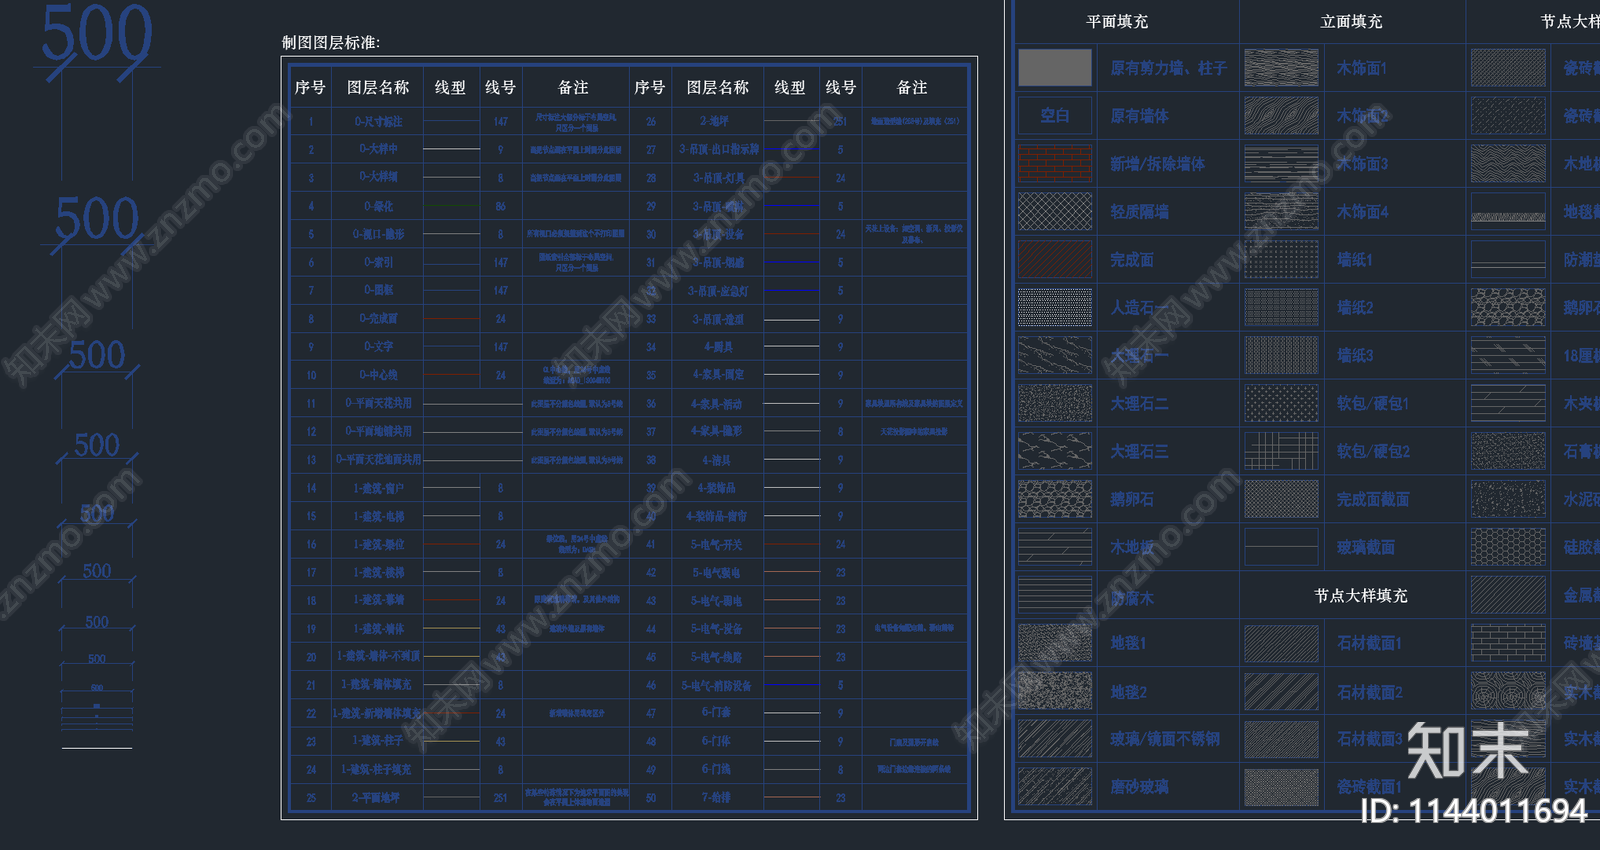Click the 大理石二 fill label
This screenshot has width=1600, height=850.
1139,403
